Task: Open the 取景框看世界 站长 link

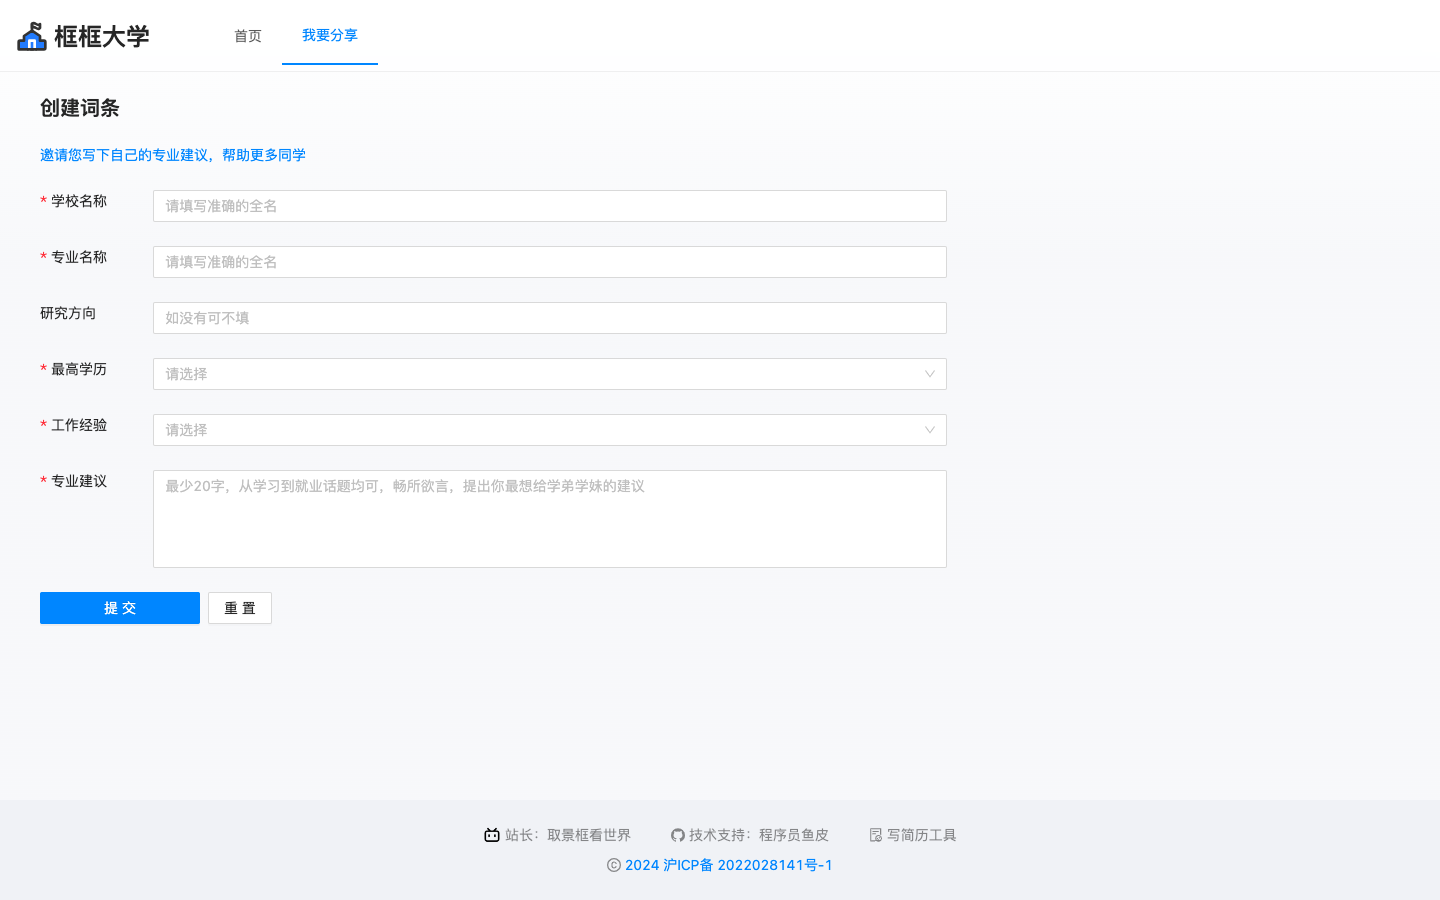Action: 588,835
